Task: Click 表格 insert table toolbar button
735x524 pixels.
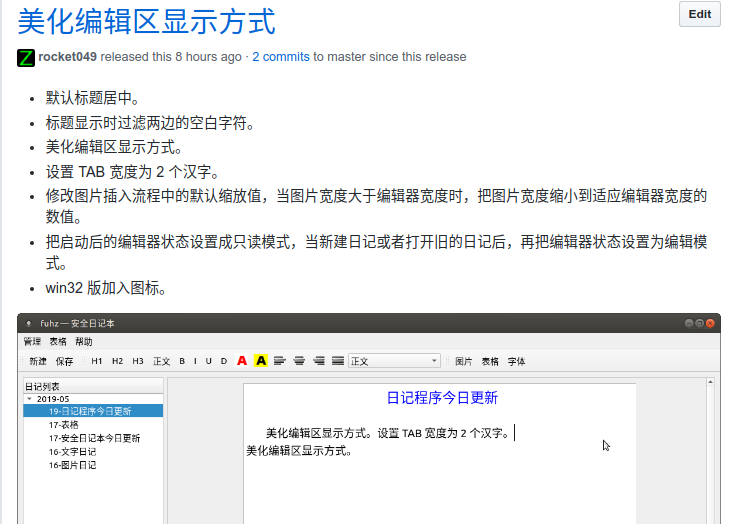Action: click(490, 361)
